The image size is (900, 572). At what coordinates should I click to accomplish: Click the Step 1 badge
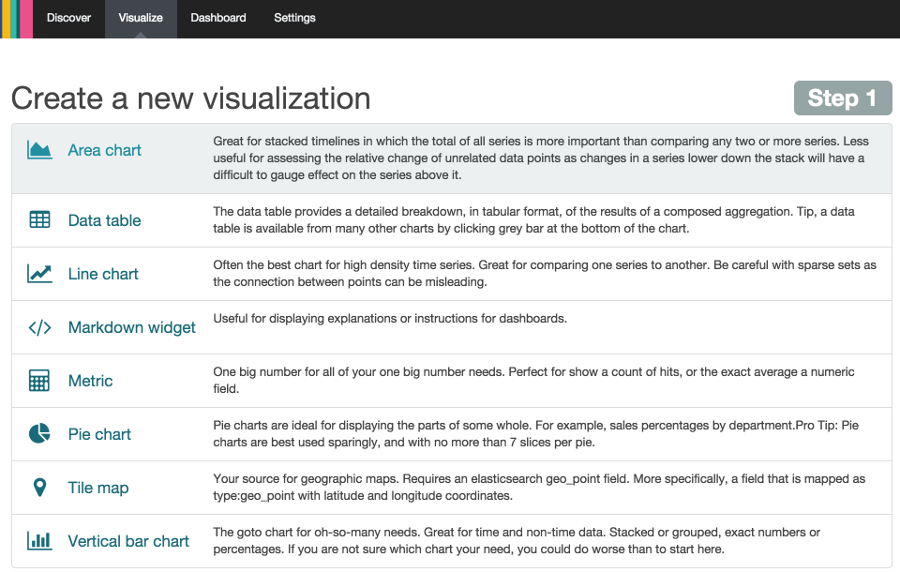[x=842, y=98]
